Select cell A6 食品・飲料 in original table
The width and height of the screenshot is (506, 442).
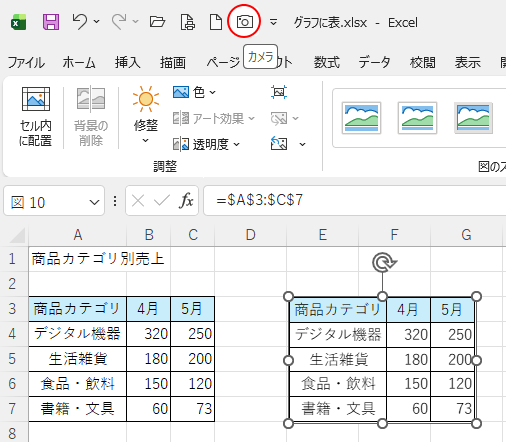(78, 384)
